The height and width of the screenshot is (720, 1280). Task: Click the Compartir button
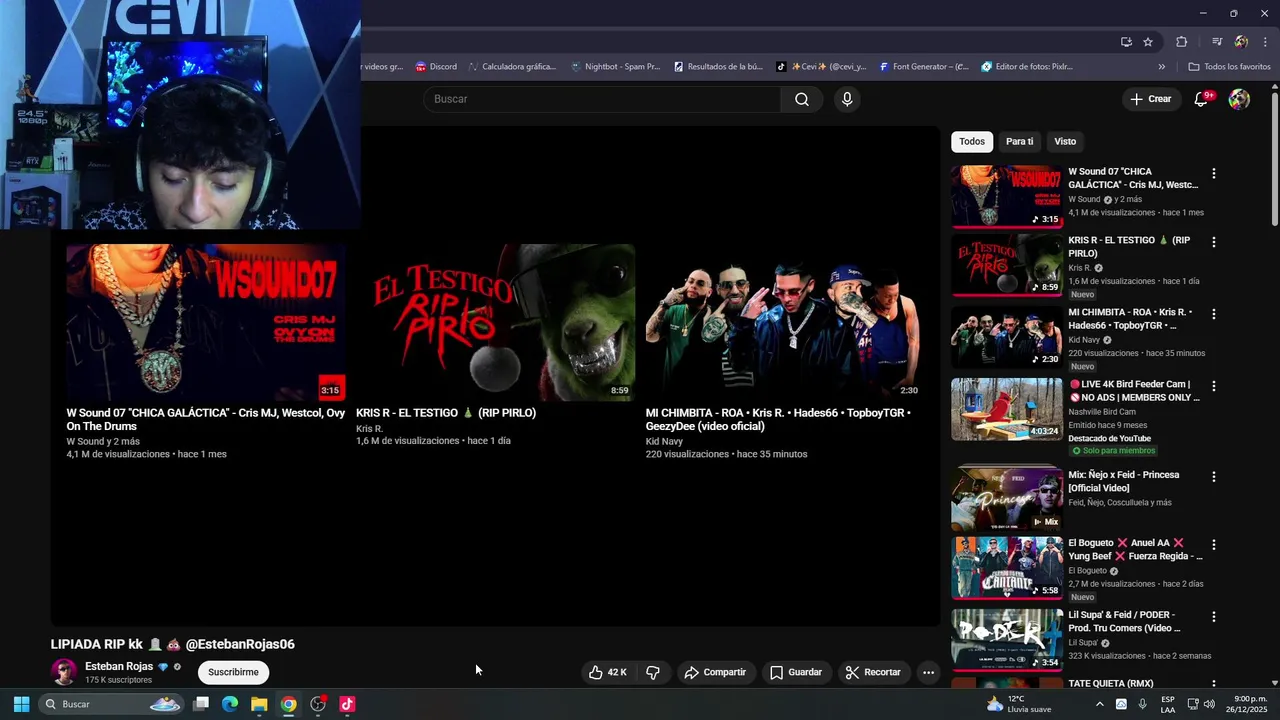pyautogui.click(x=715, y=672)
